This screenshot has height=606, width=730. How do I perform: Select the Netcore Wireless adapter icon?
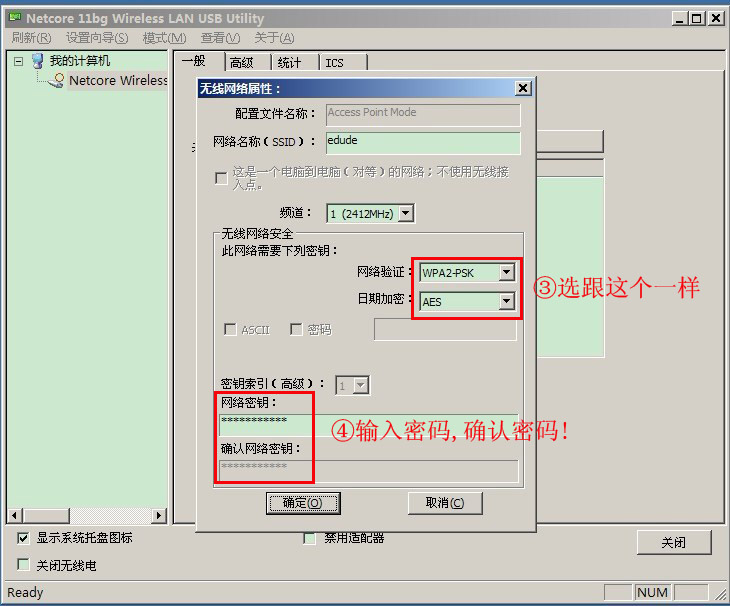(57, 81)
